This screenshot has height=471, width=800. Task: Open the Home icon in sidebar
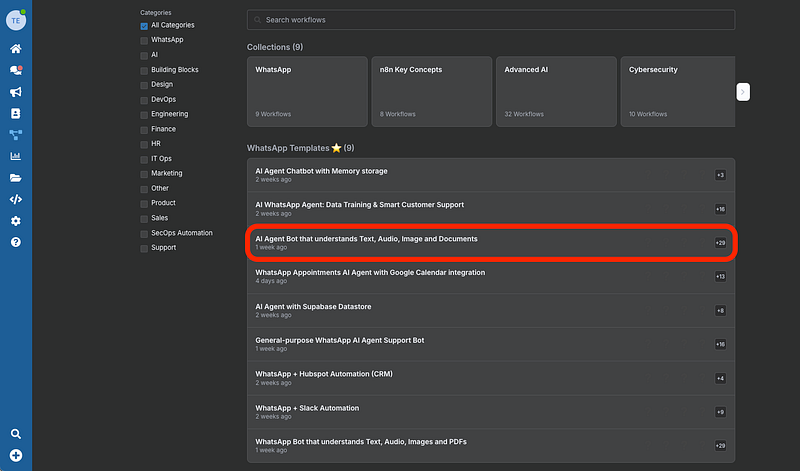coord(16,48)
